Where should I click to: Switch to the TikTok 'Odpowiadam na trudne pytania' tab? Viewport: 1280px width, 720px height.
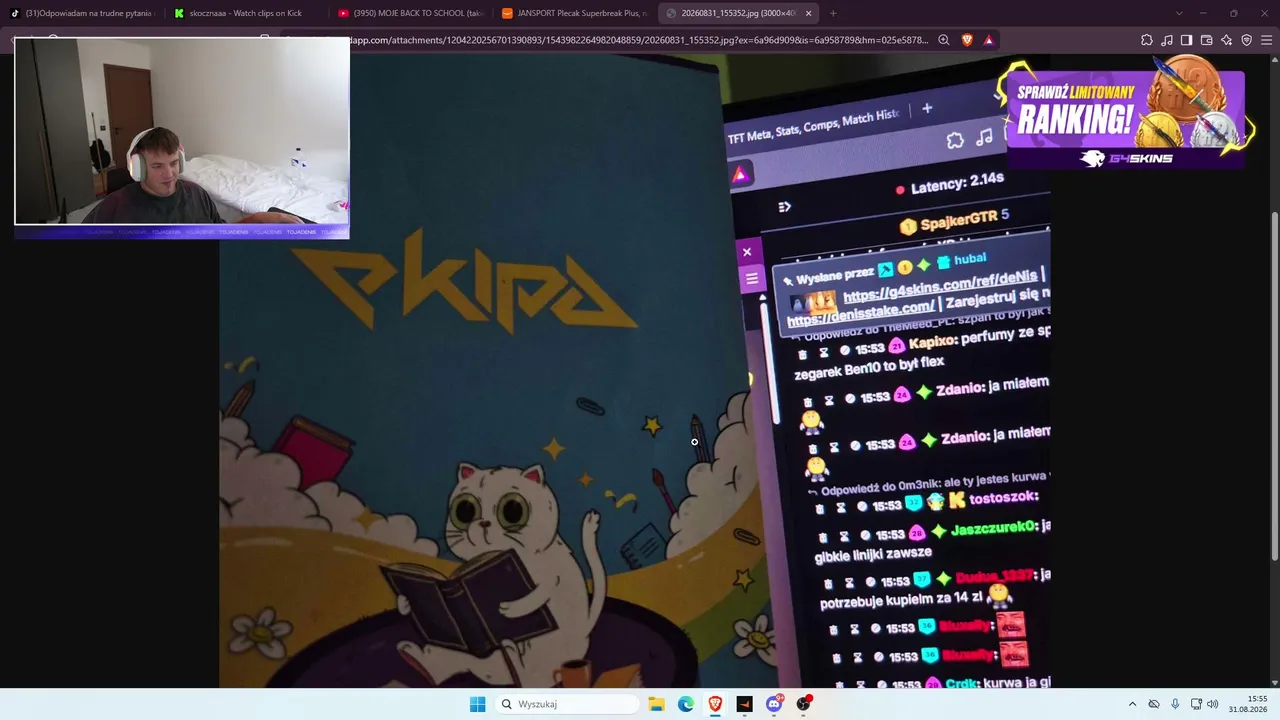[x=82, y=13]
